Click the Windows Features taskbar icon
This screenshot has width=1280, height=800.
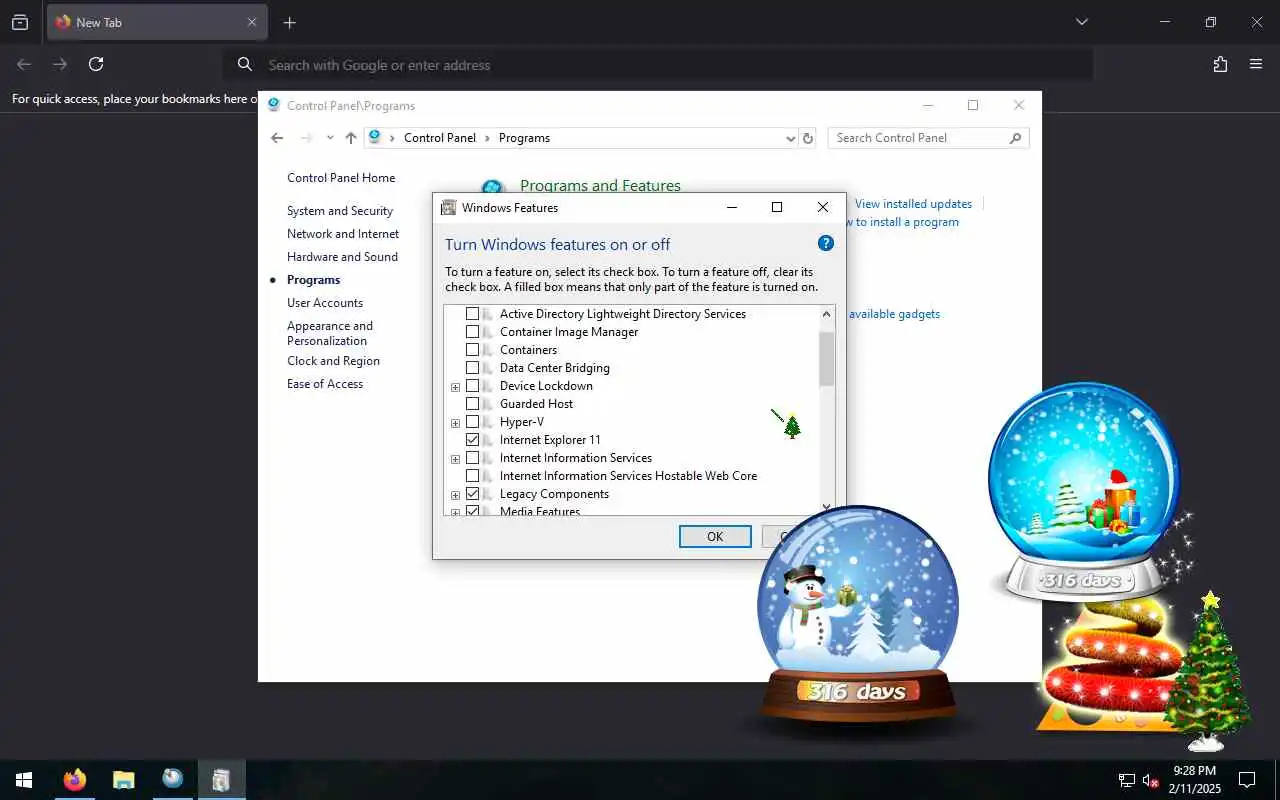pyautogui.click(x=221, y=780)
